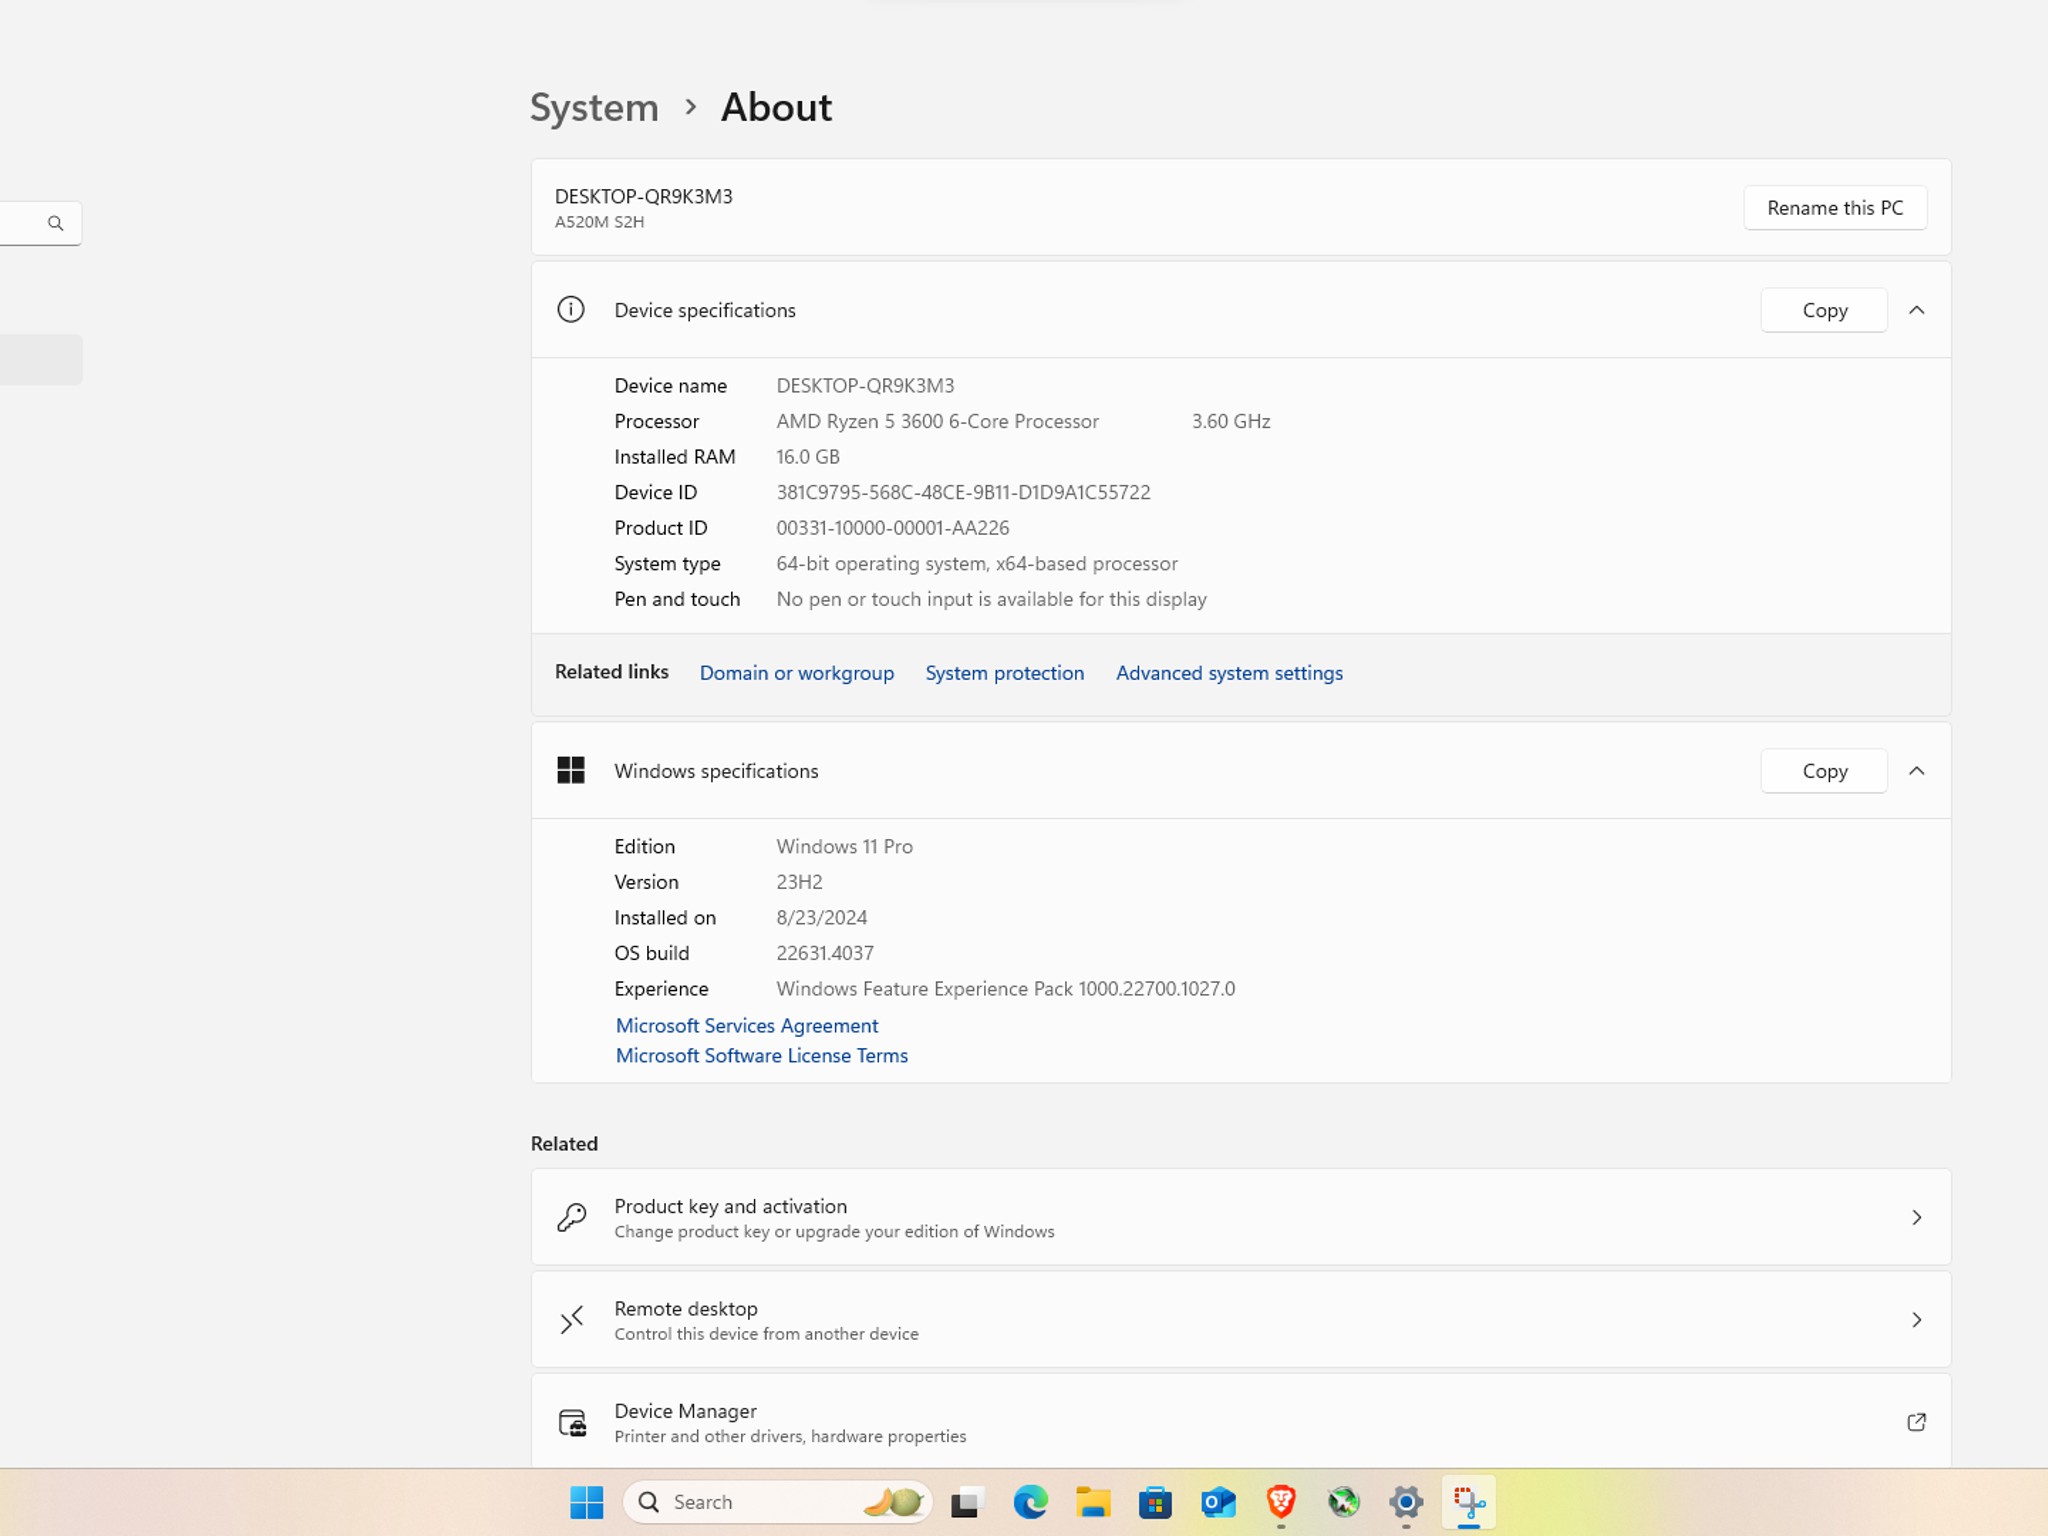Click Rename this PC button

[1835, 208]
